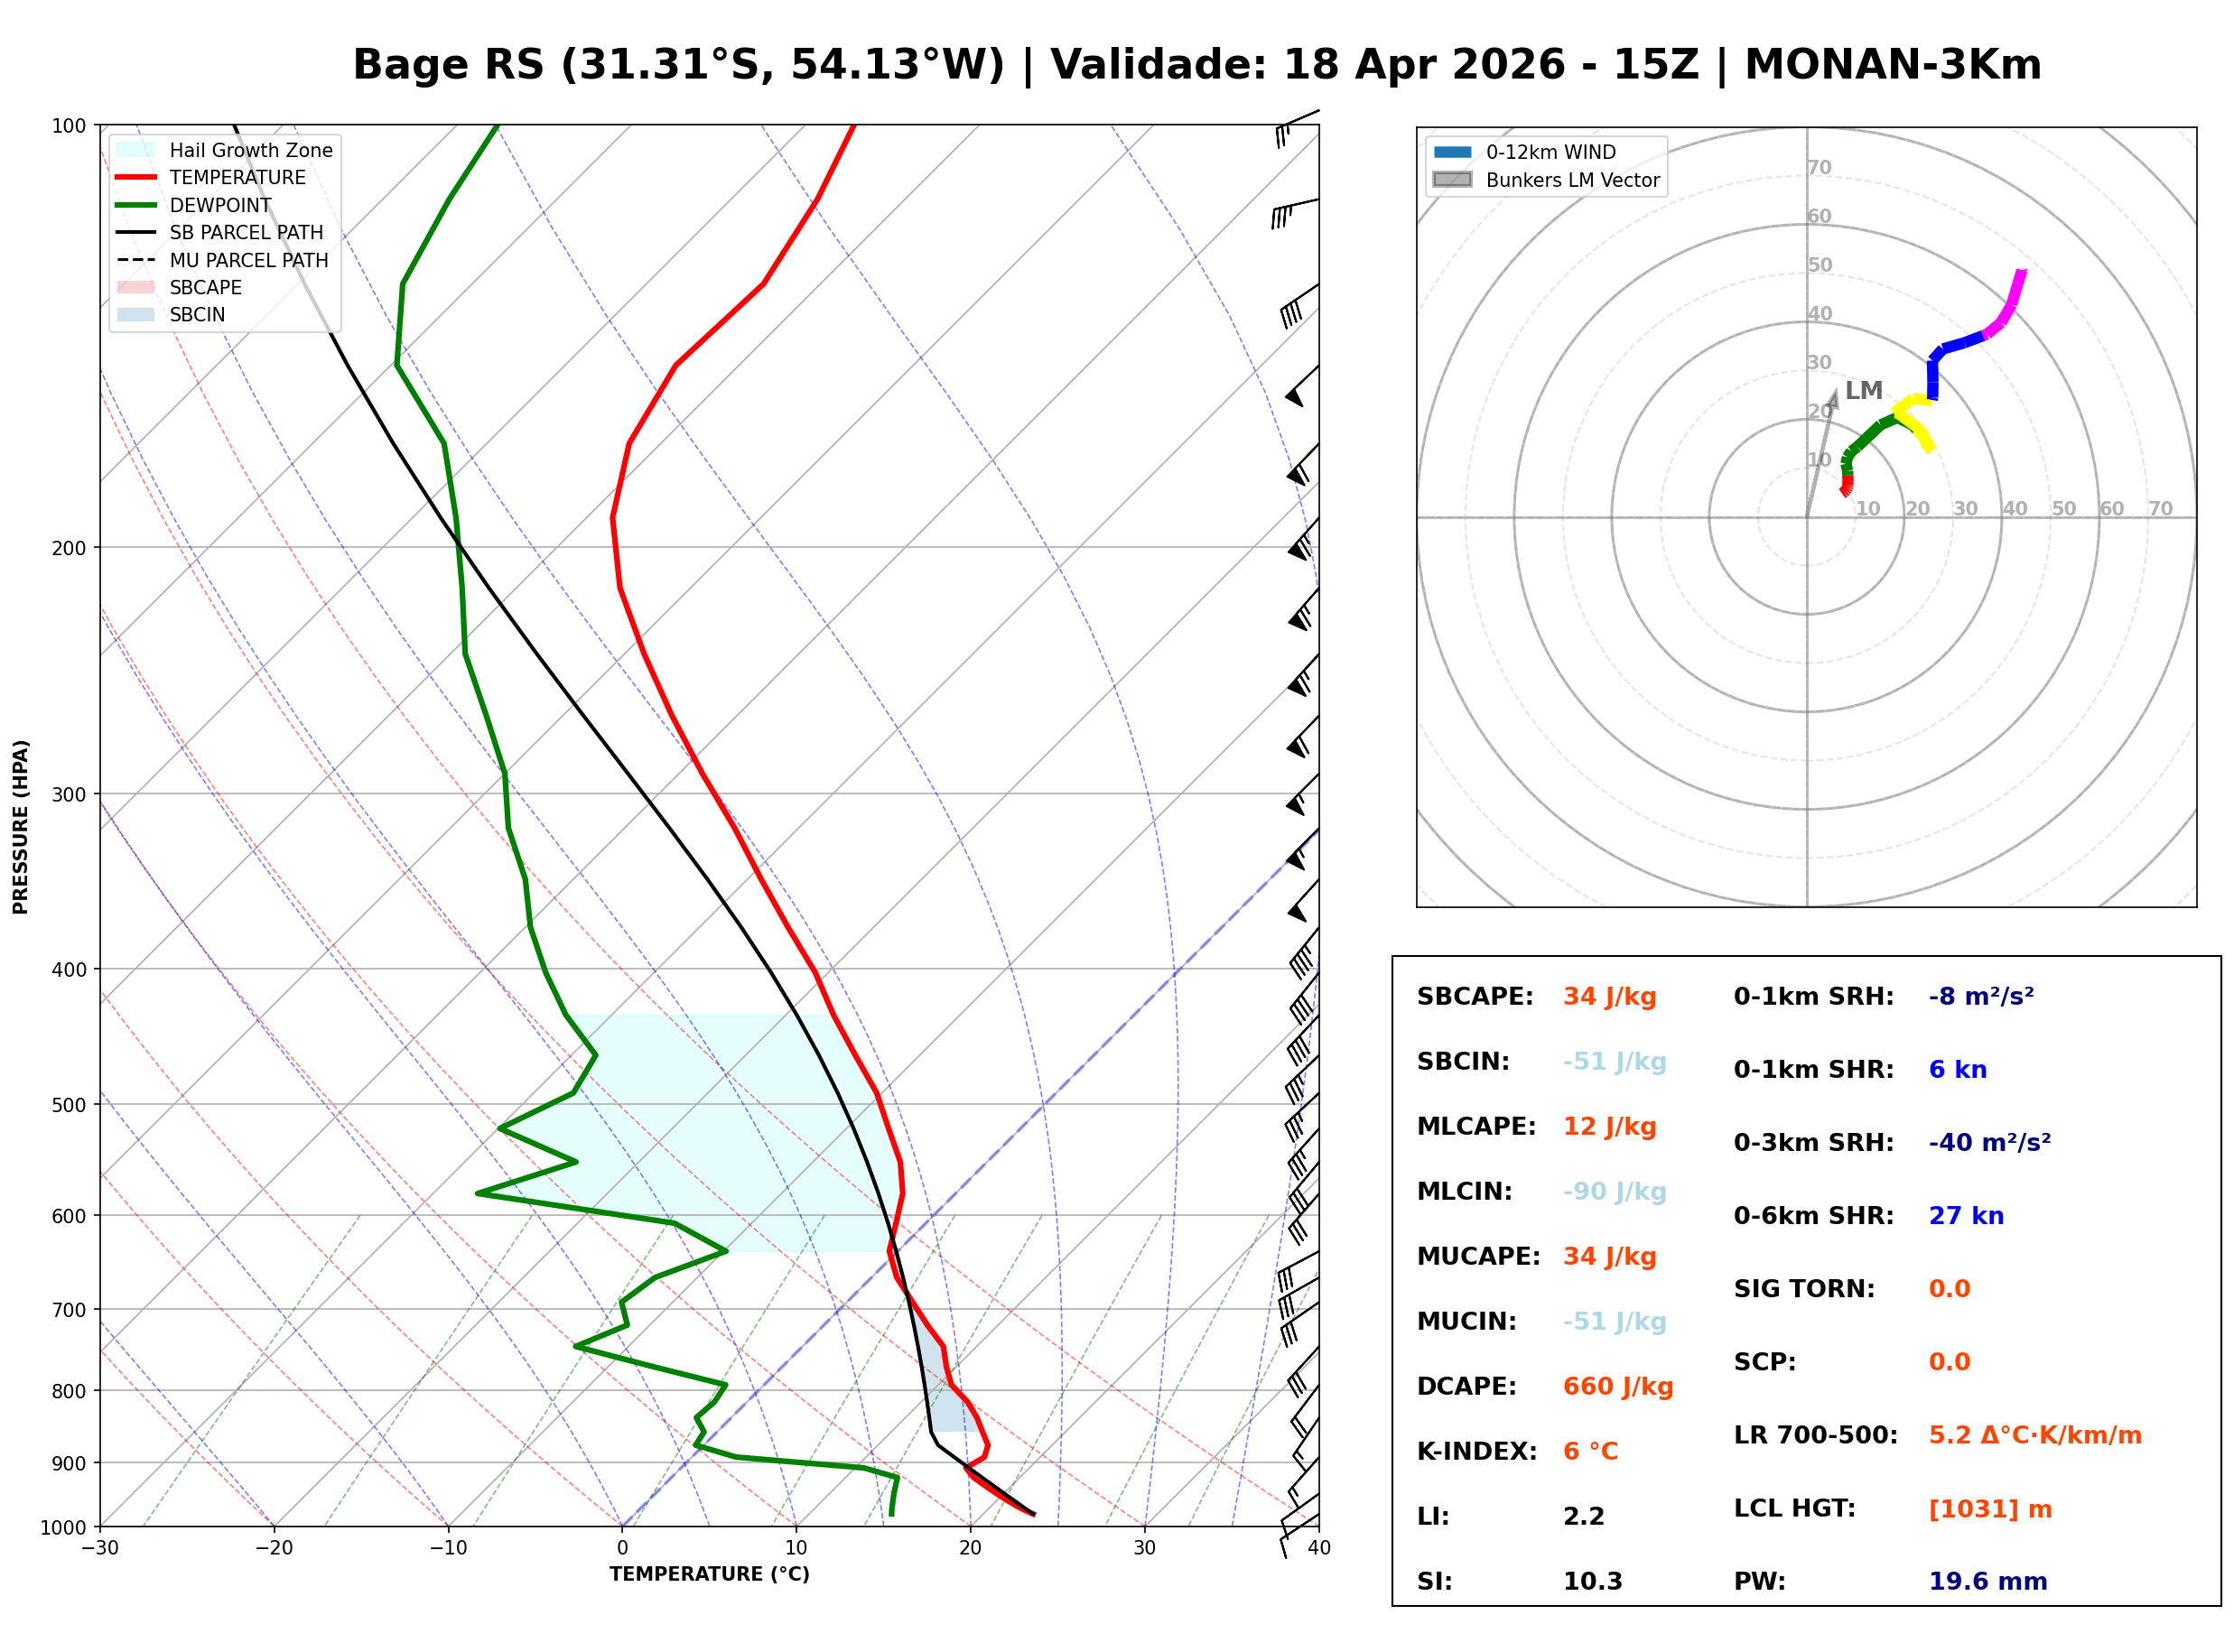Click the blue SBCIN legend swatch
This screenshot has width=2234, height=1652.
(x=136, y=315)
